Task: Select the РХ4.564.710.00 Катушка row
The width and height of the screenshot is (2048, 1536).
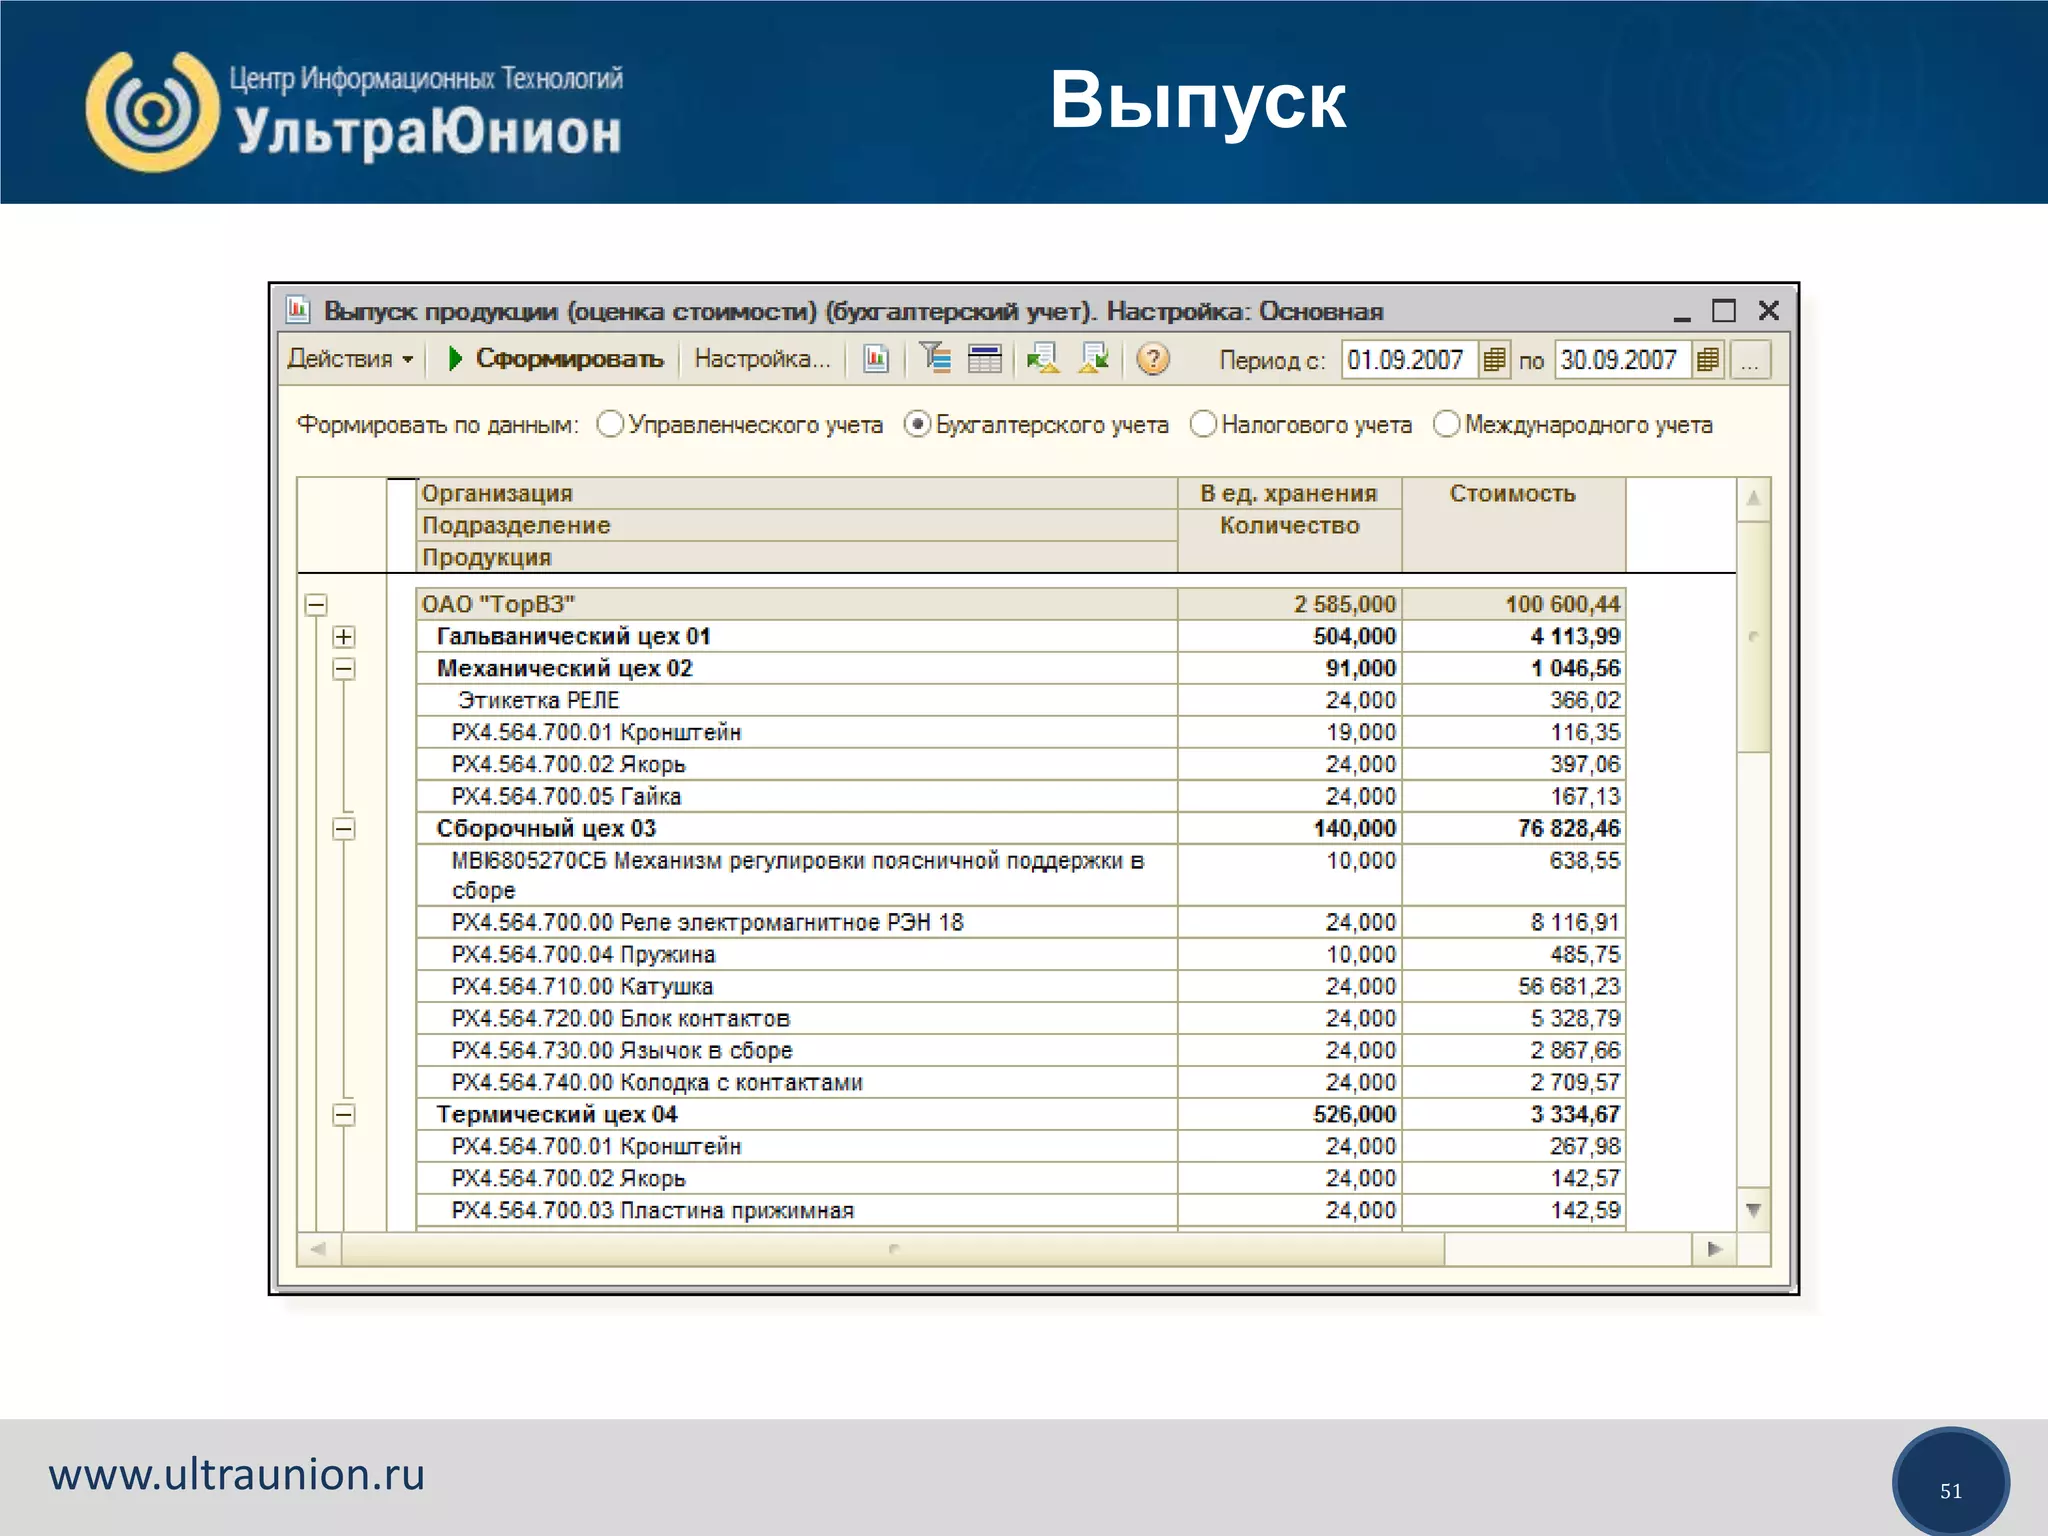Action: click(1020, 986)
